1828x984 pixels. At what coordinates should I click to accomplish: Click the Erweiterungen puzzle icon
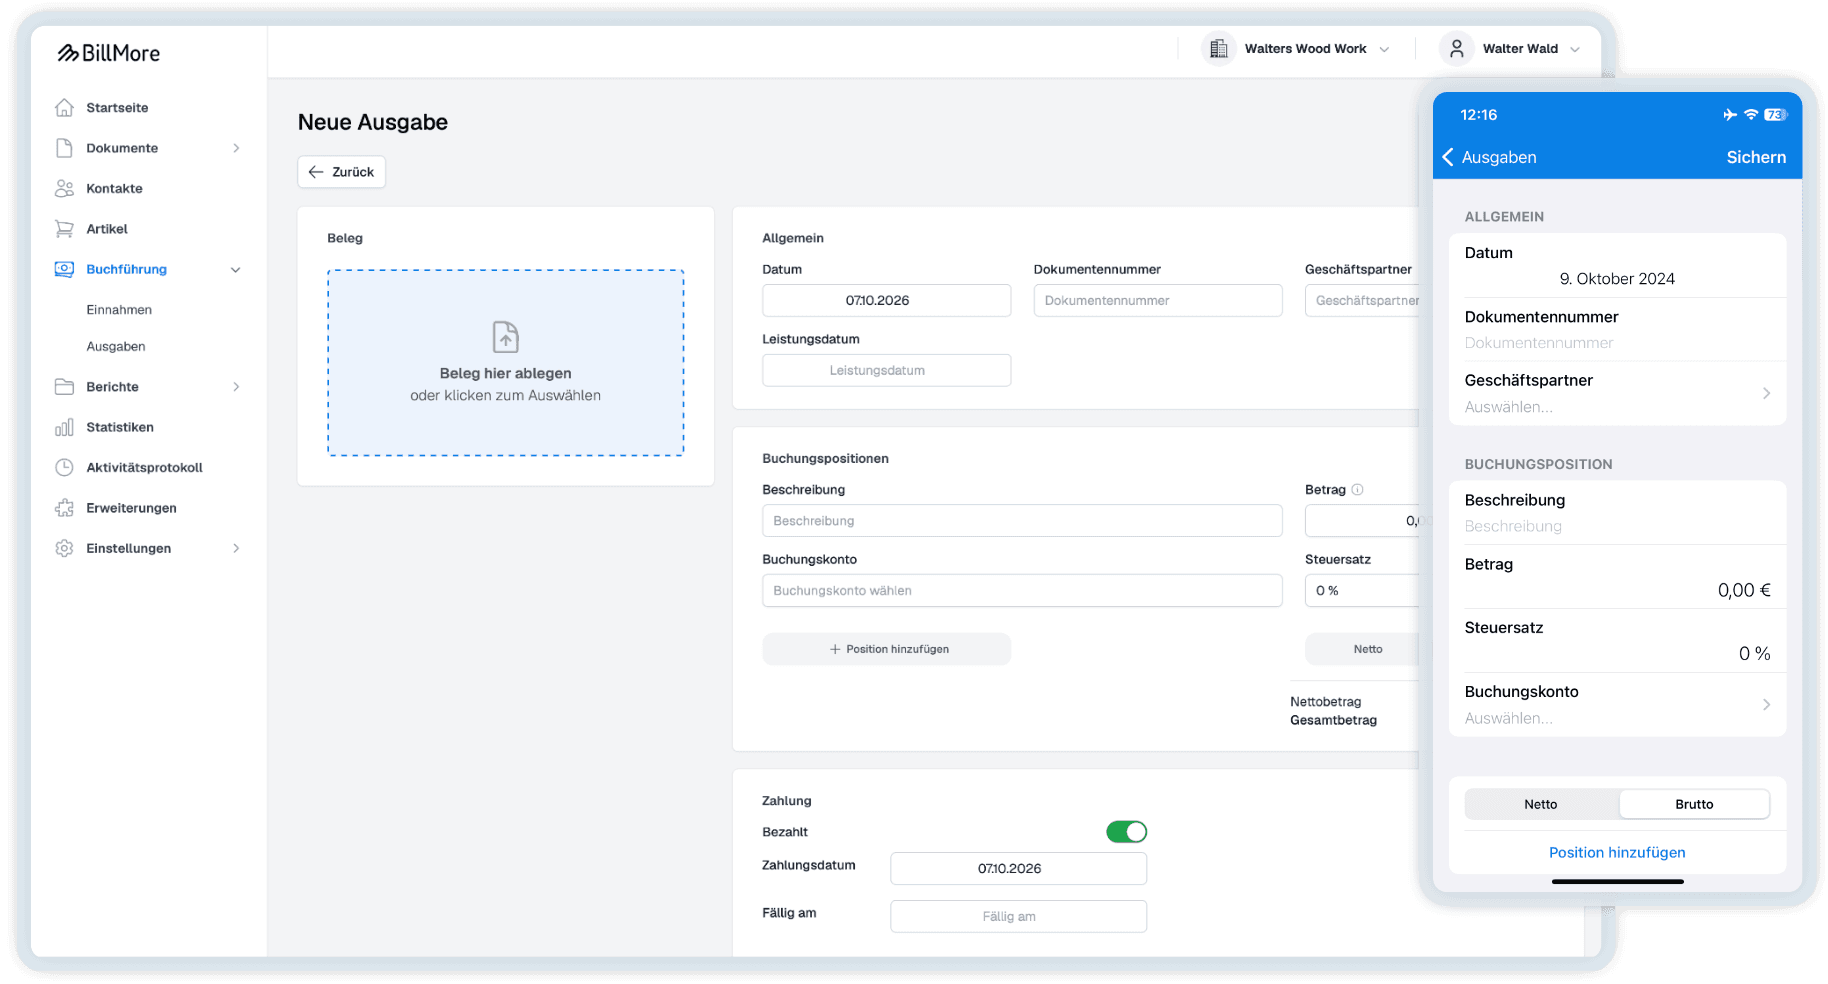coord(65,508)
